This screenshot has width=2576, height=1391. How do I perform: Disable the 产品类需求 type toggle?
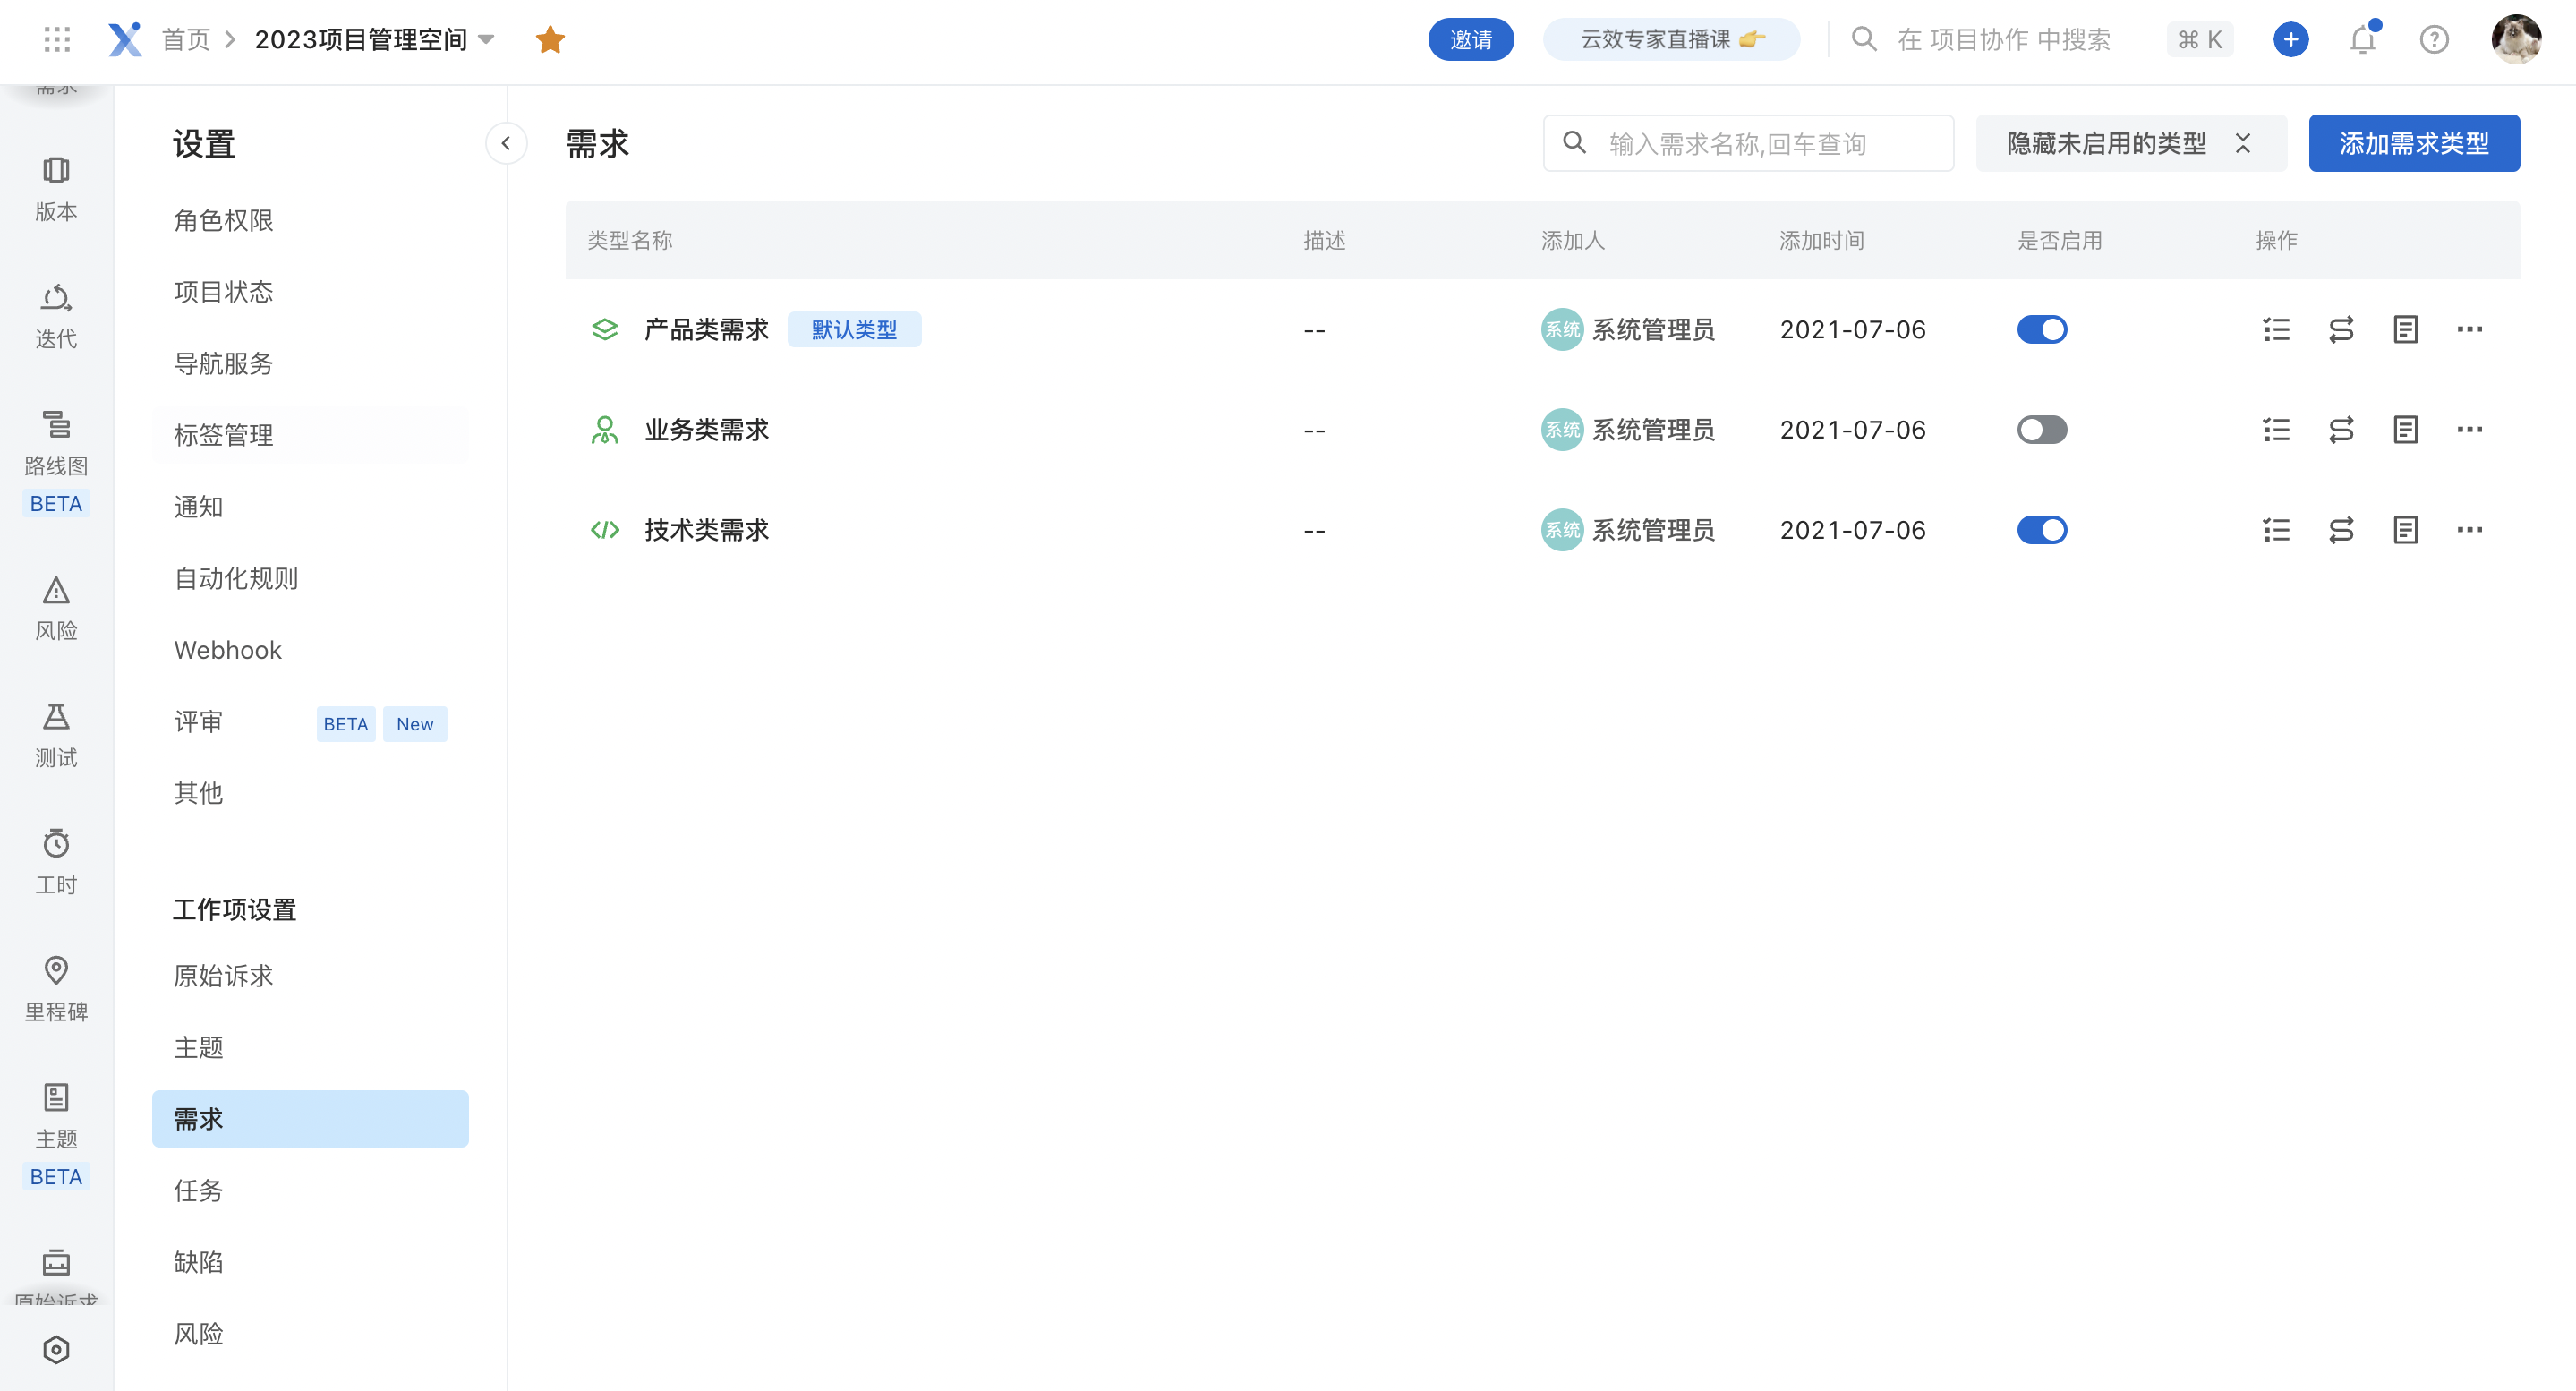[x=2041, y=329]
